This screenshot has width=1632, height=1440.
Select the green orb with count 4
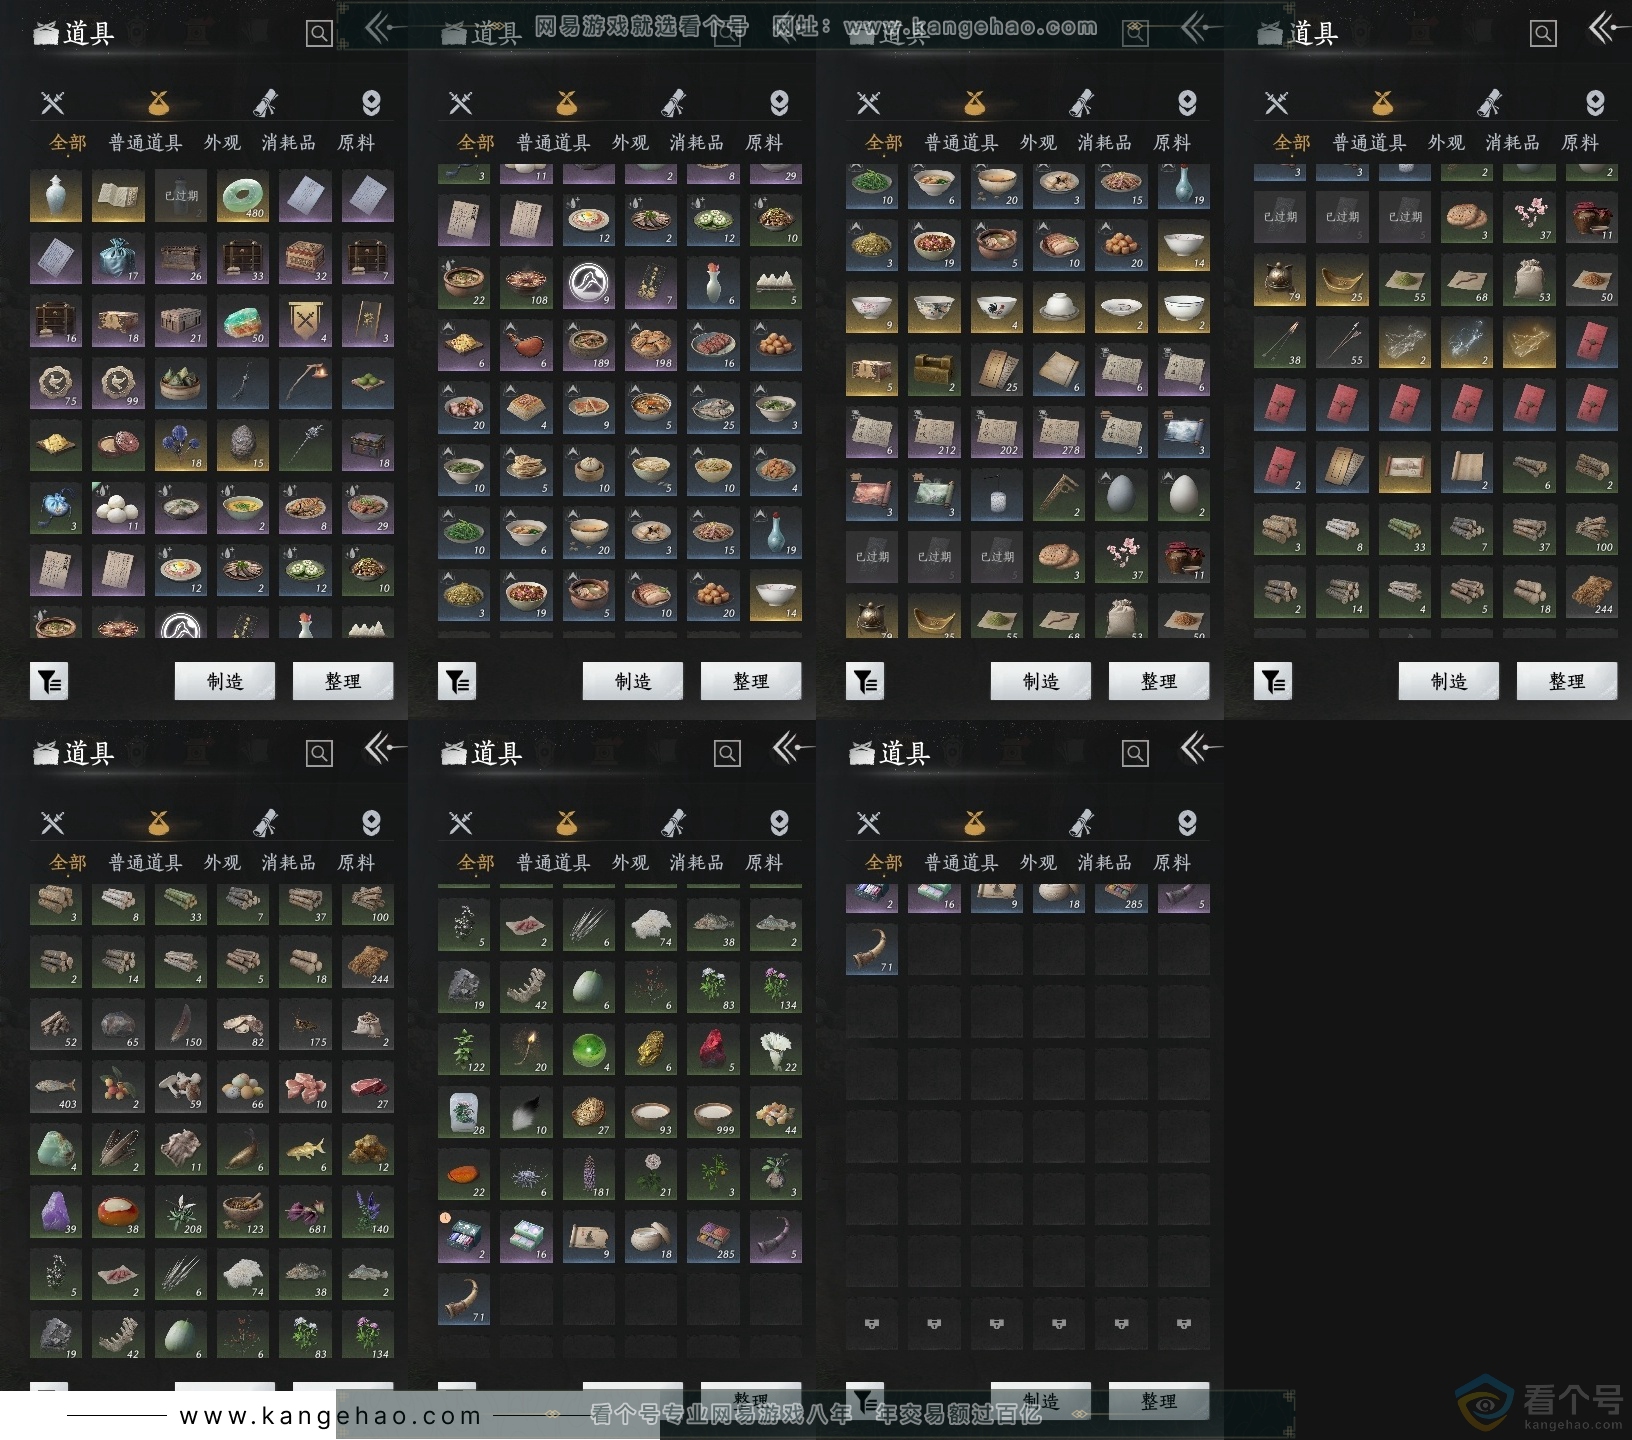[588, 1049]
